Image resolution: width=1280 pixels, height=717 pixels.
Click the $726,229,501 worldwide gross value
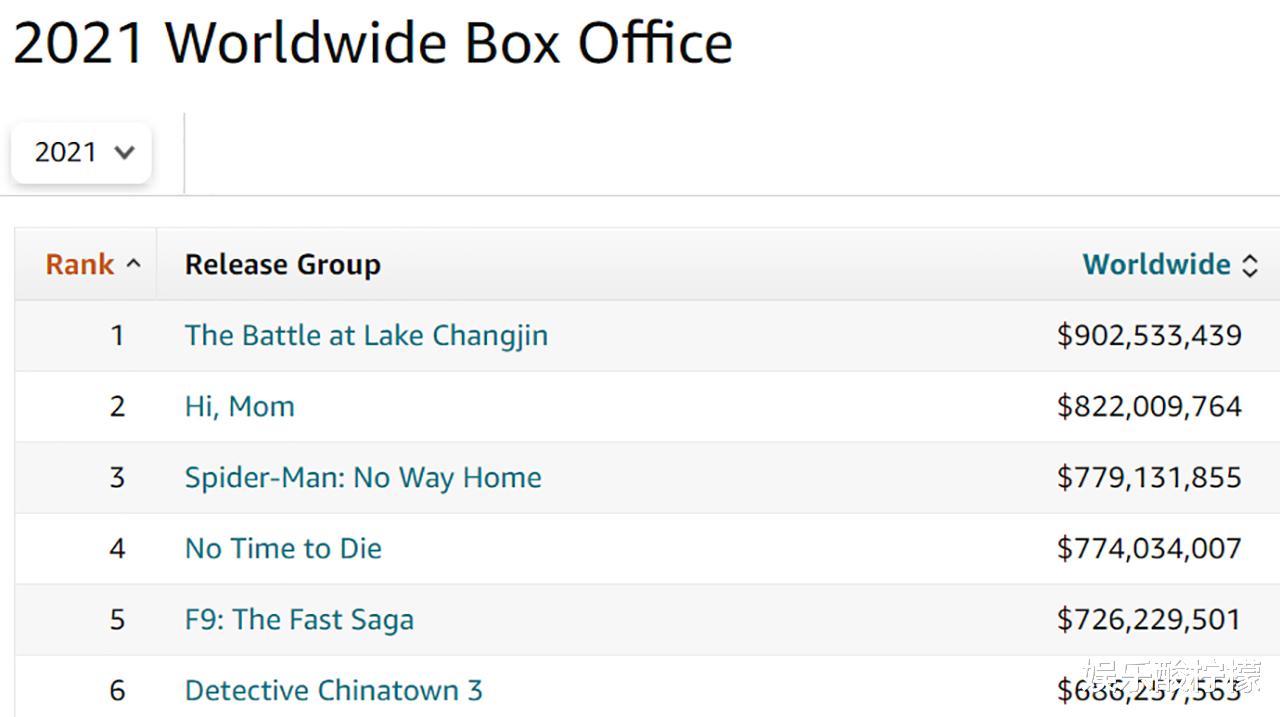pyautogui.click(x=1149, y=620)
